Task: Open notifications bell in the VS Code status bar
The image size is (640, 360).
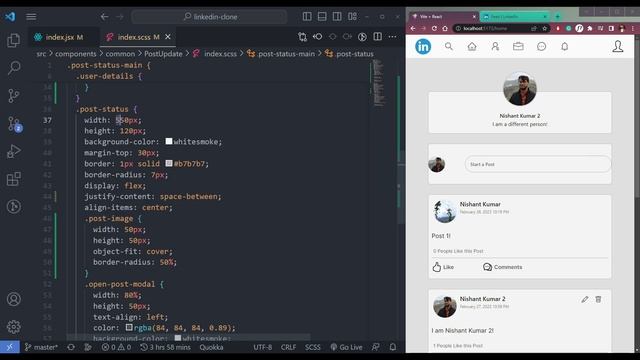Action: (393, 347)
